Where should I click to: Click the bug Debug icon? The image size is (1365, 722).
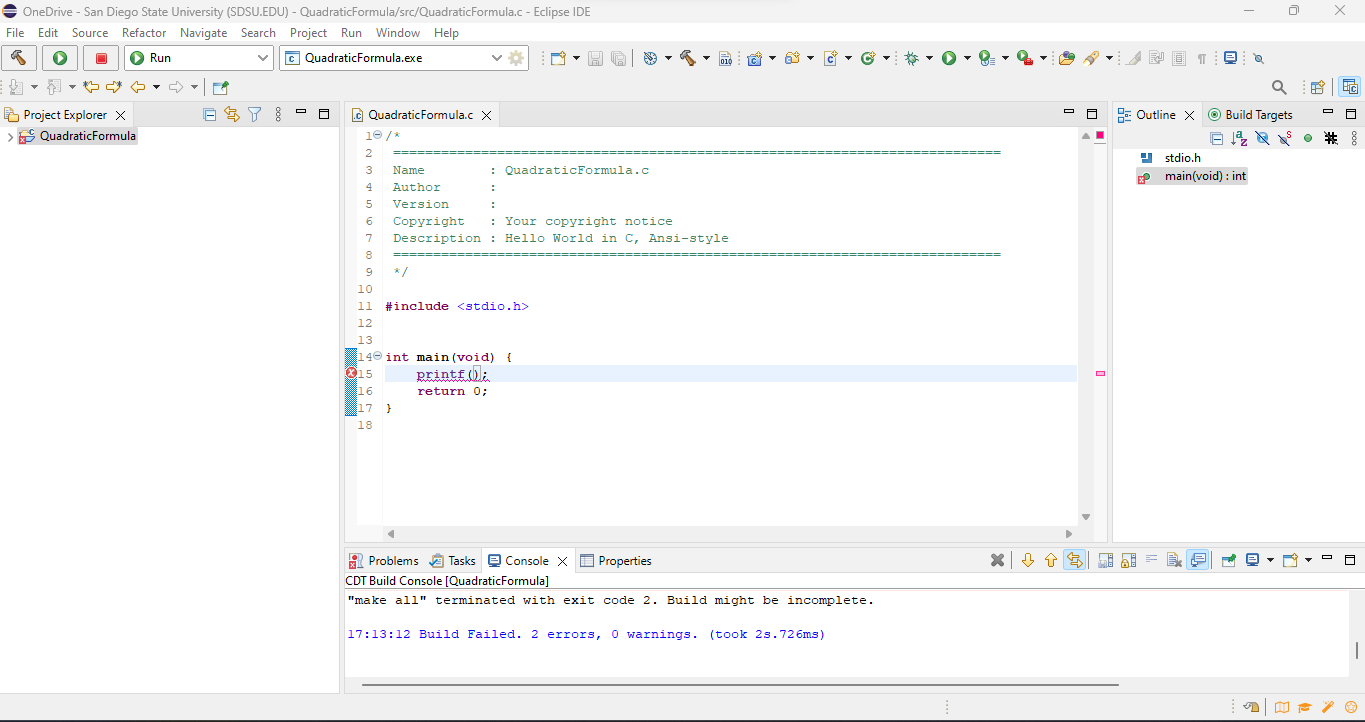(911, 58)
